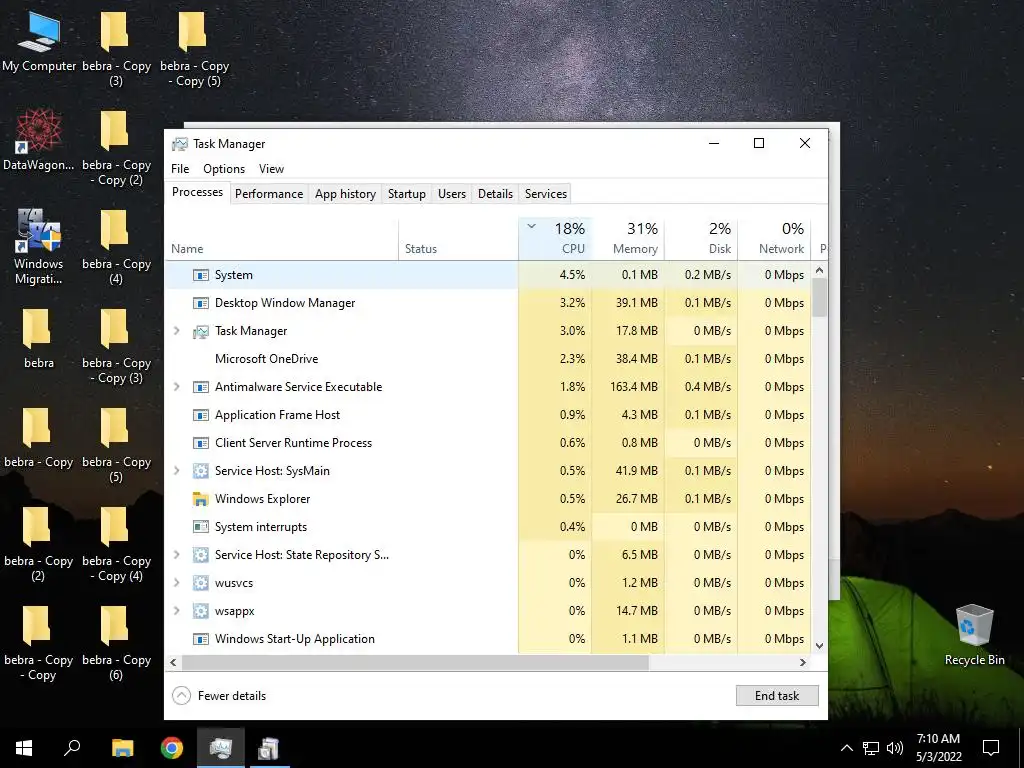Image resolution: width=1024 pixels, height=768 pixels.
Task: Switch to the Users tab
Action: click(452, 194)
